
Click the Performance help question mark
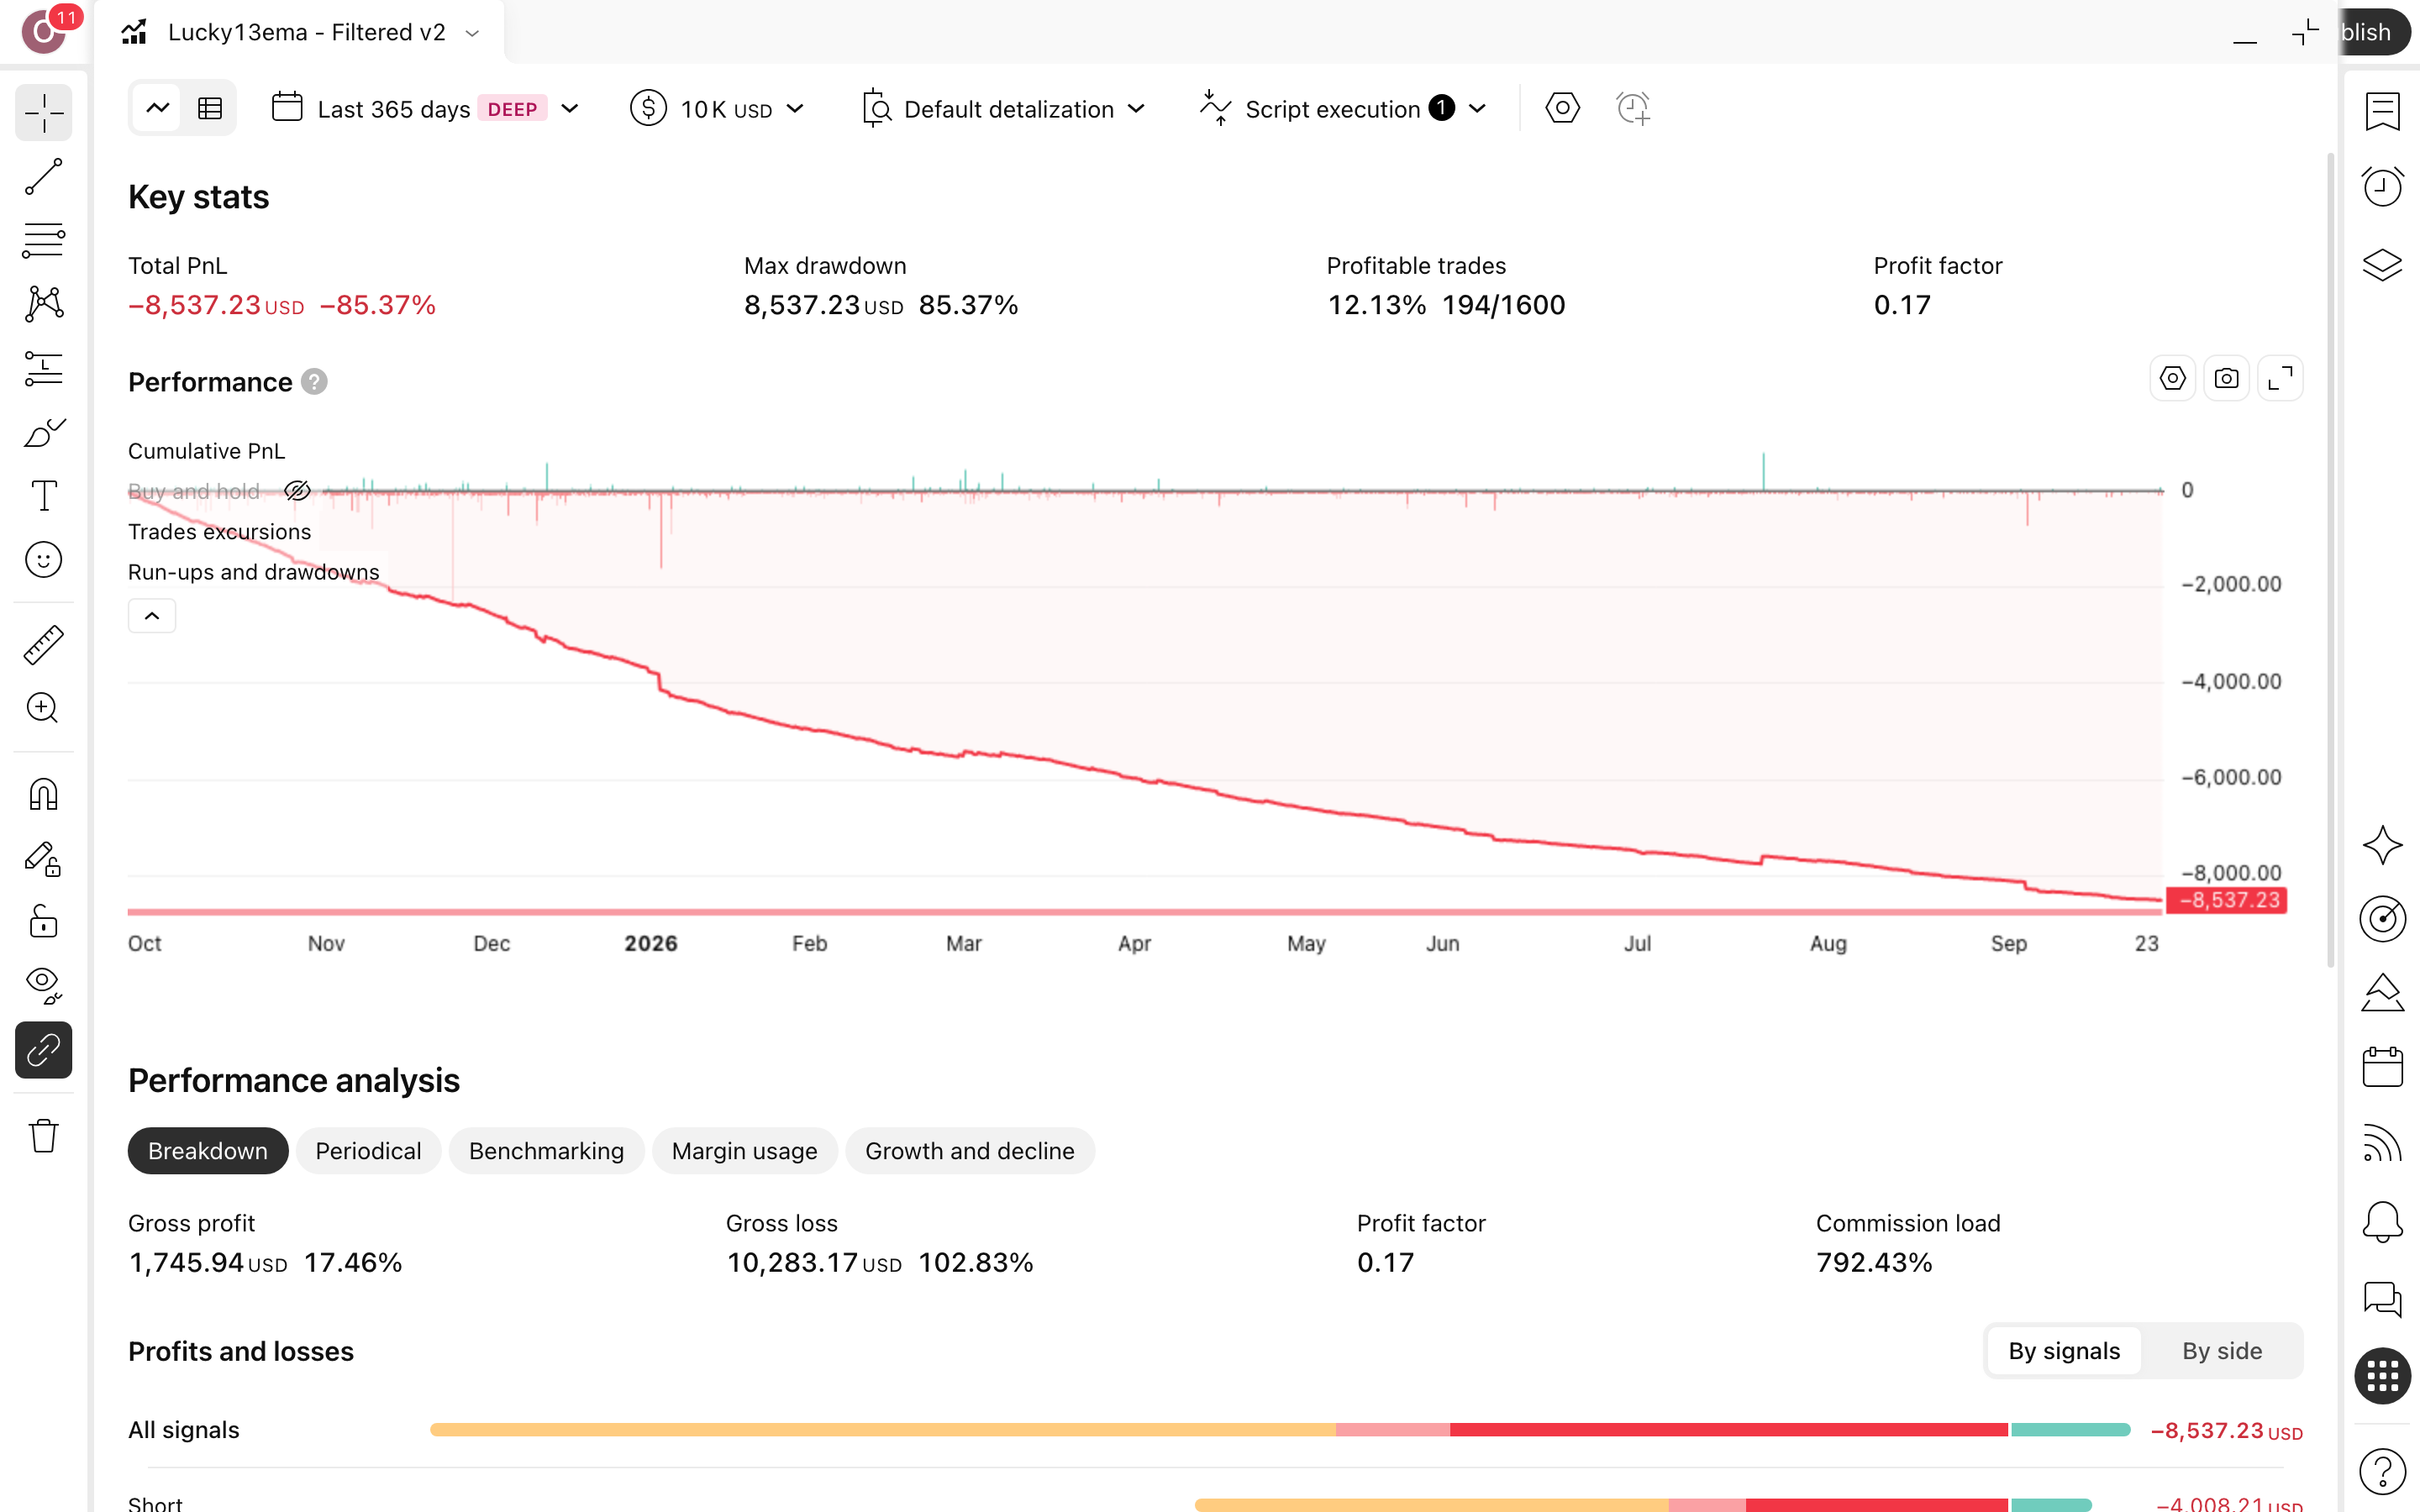pyautogui.click(x=314, y=382)
